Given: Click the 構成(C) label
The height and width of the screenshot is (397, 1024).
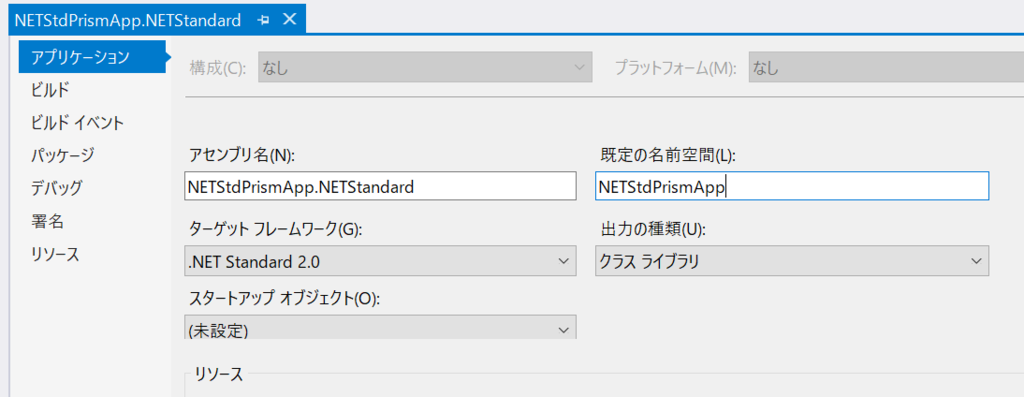Looking at the screenshot, I should (x=217, y=68).
